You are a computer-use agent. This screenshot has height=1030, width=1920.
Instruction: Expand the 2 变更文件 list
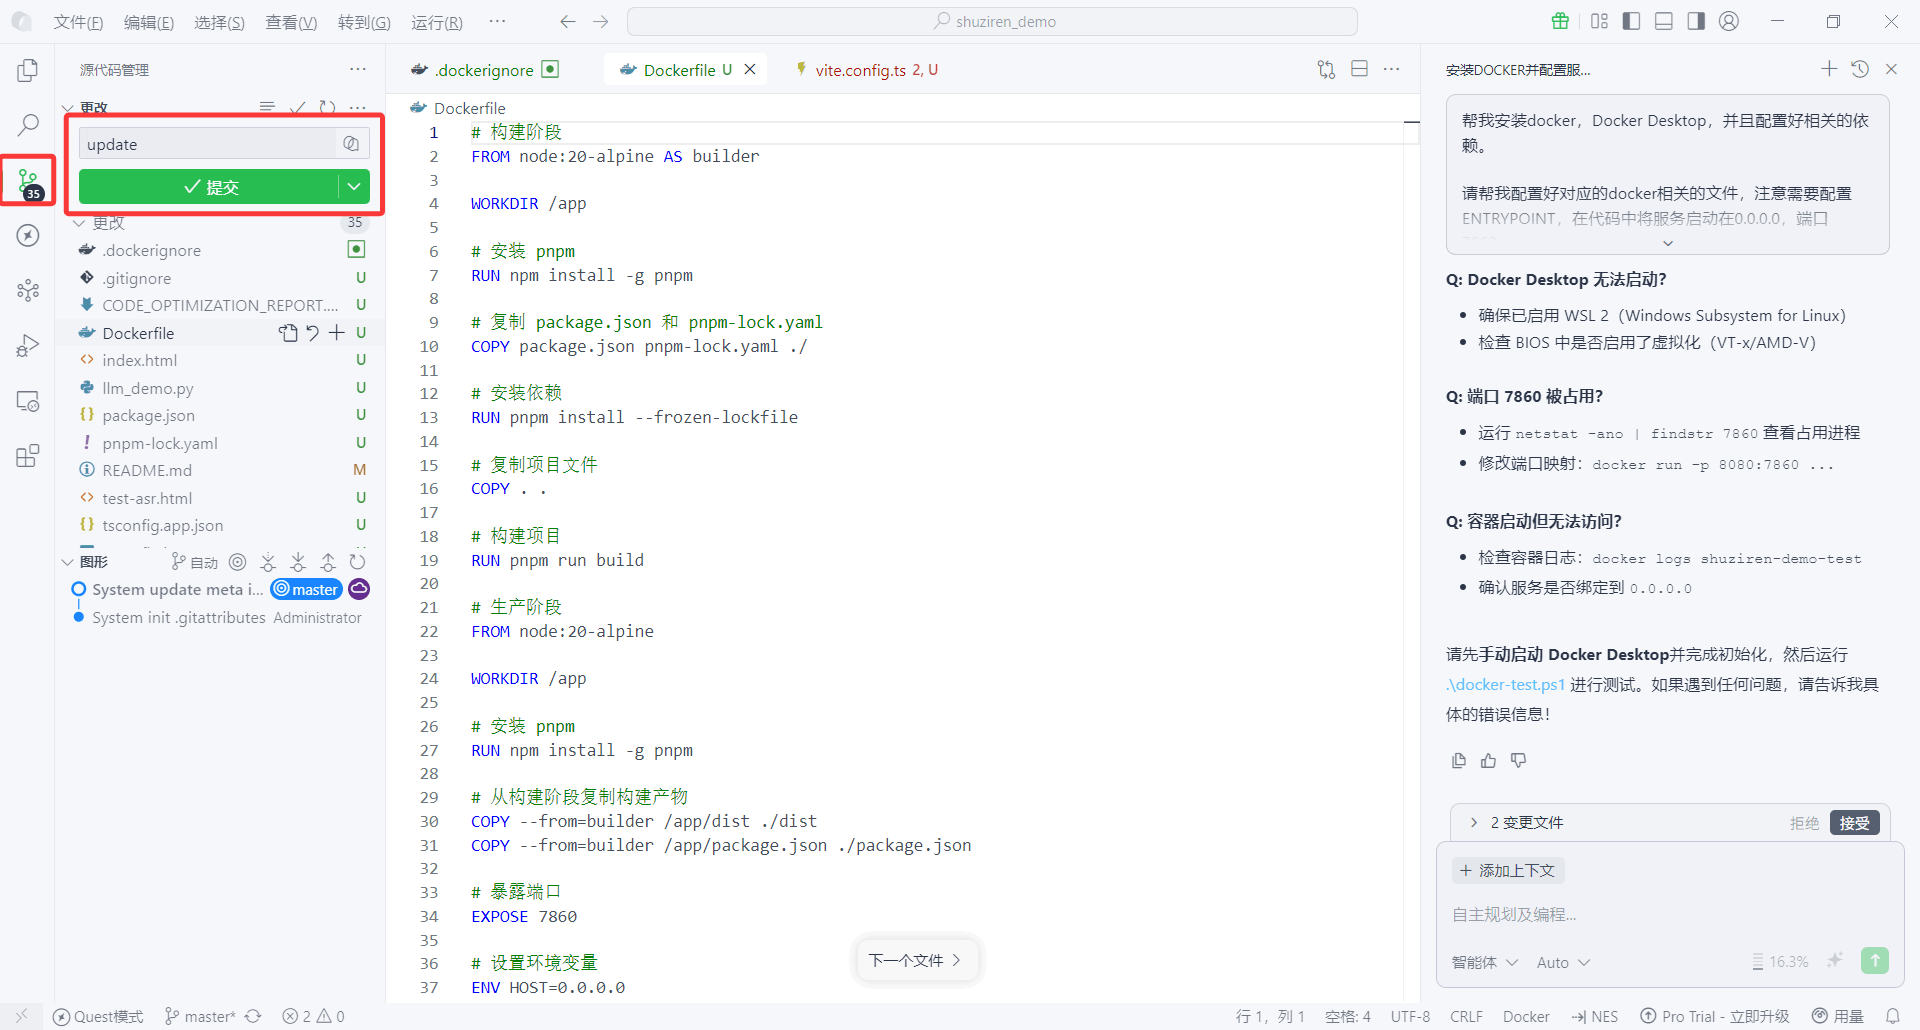coord(1473,822)
